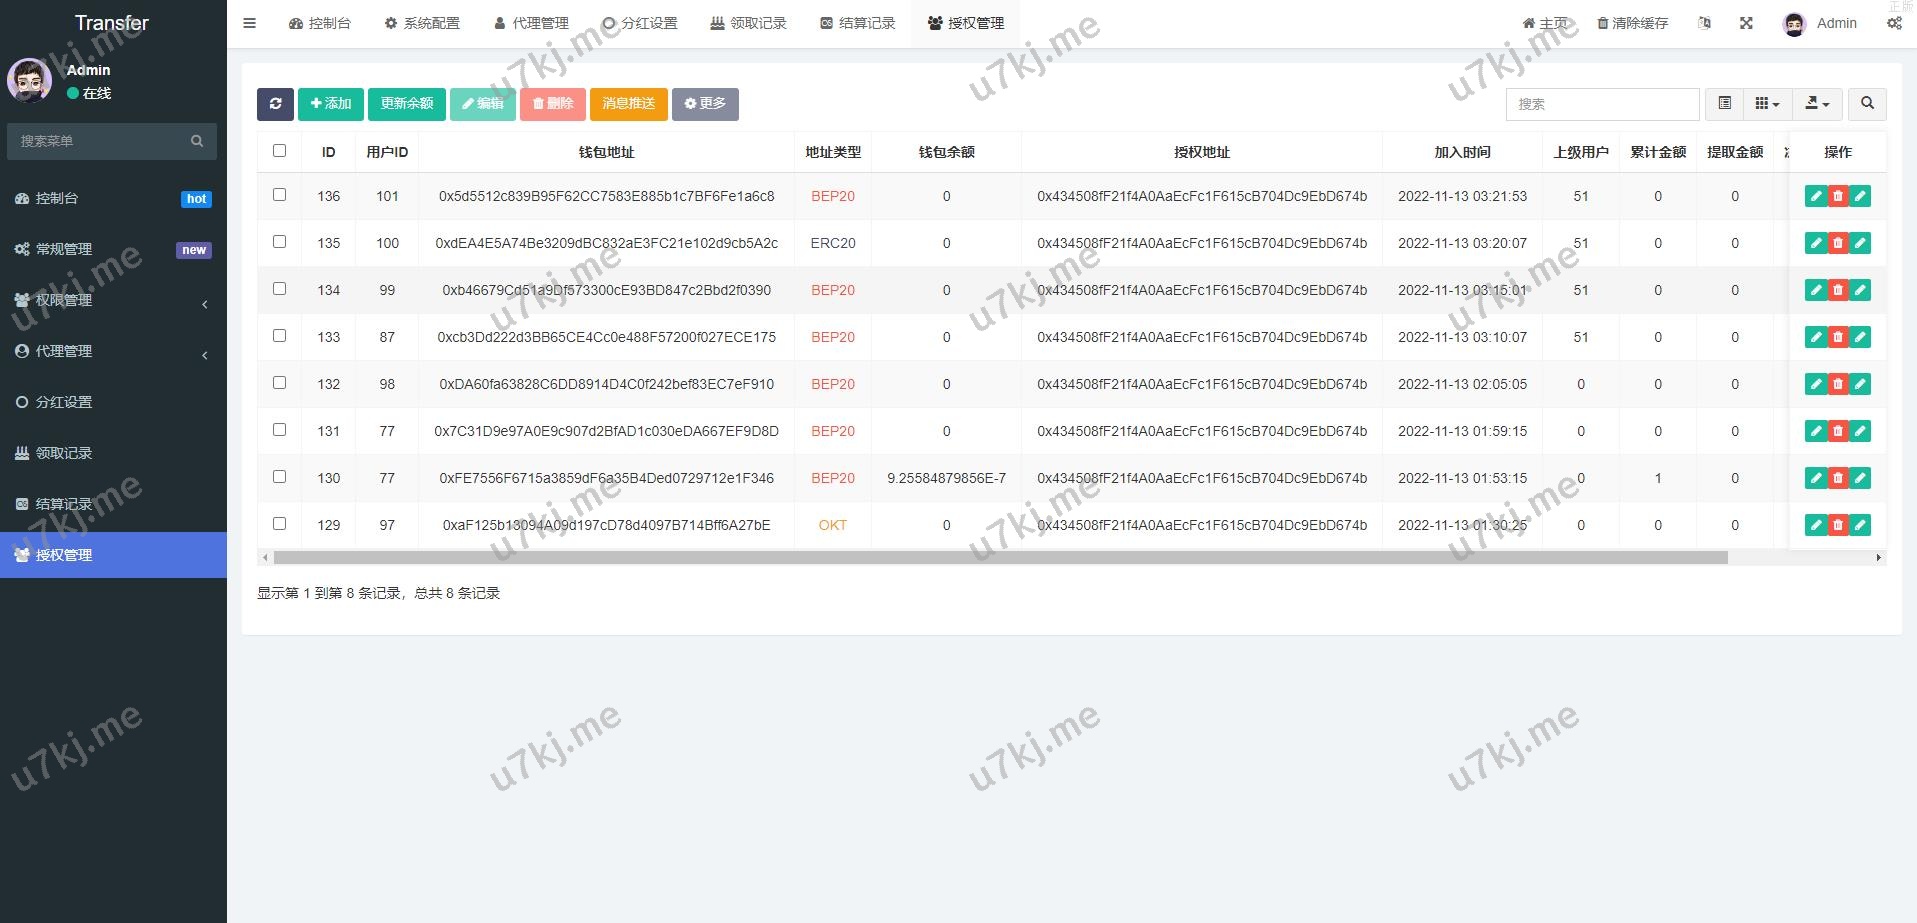1917x923 pixels.
Task: Open the export data dropdown
Action: 1817,104
